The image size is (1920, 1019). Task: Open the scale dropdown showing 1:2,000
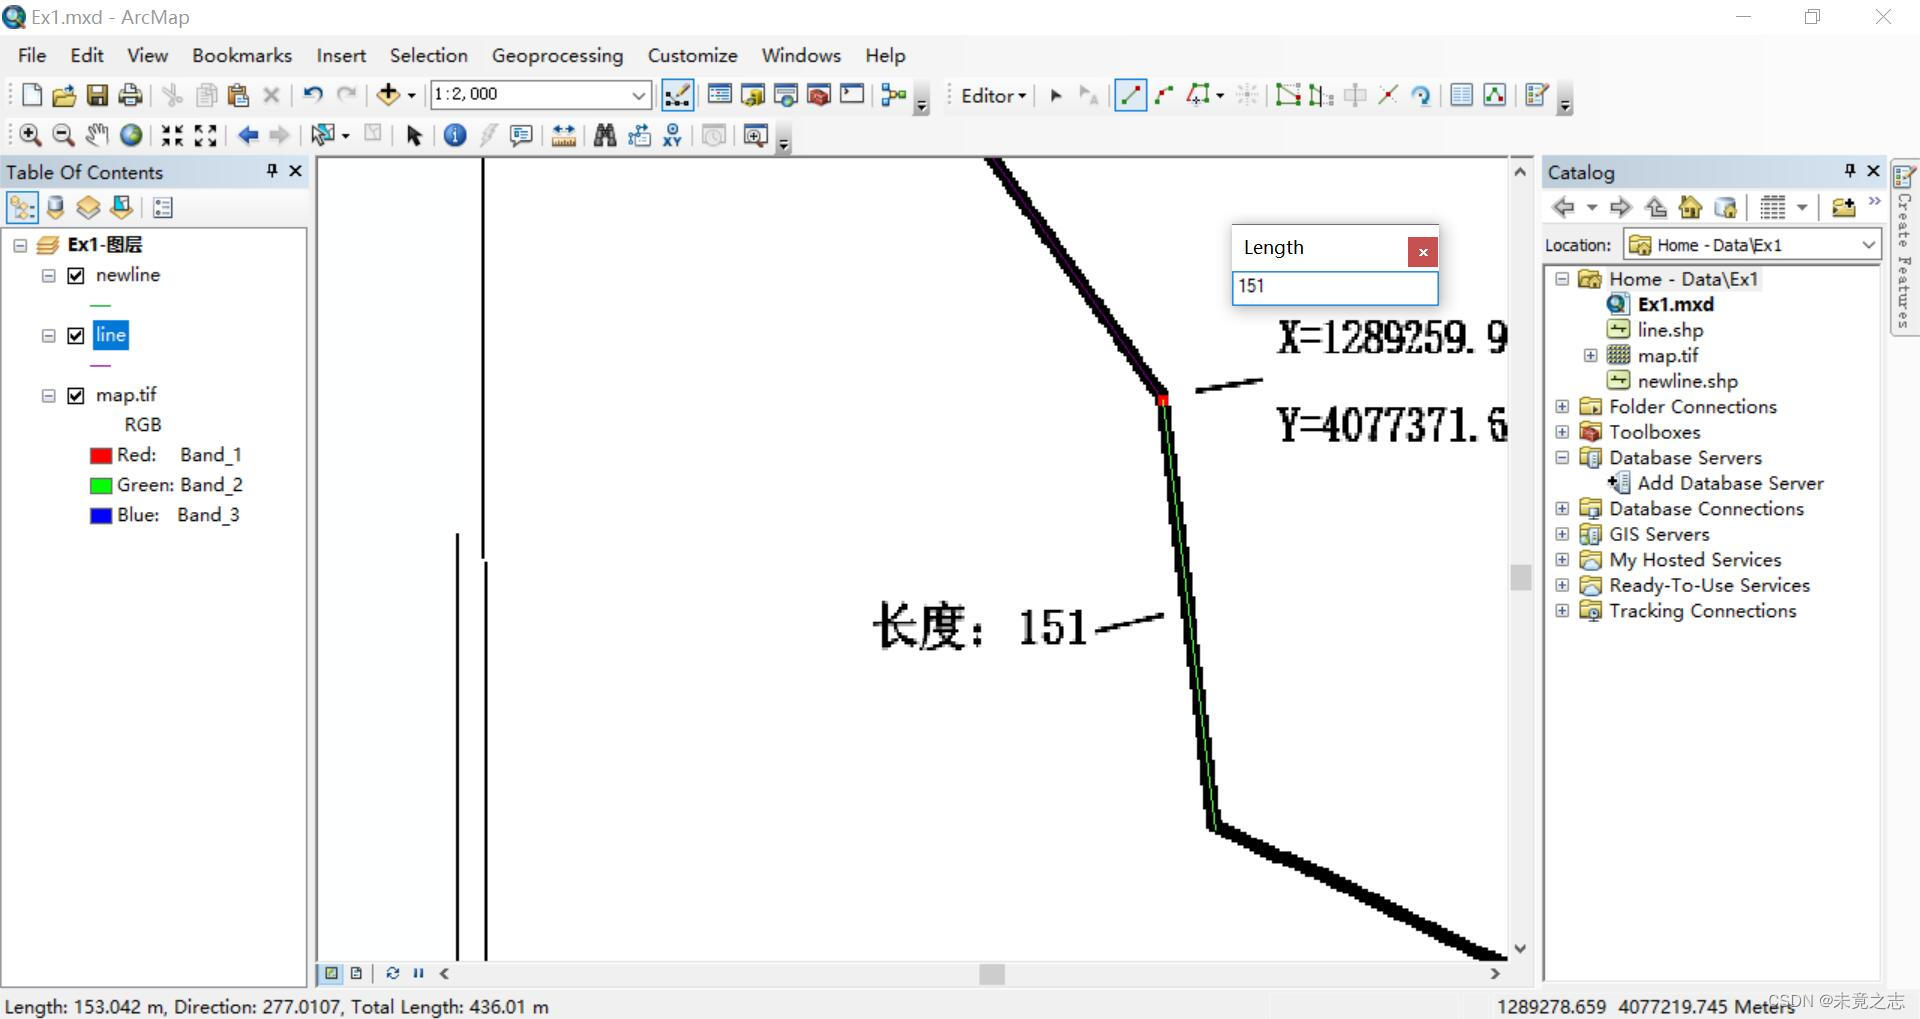click(639, 96)
